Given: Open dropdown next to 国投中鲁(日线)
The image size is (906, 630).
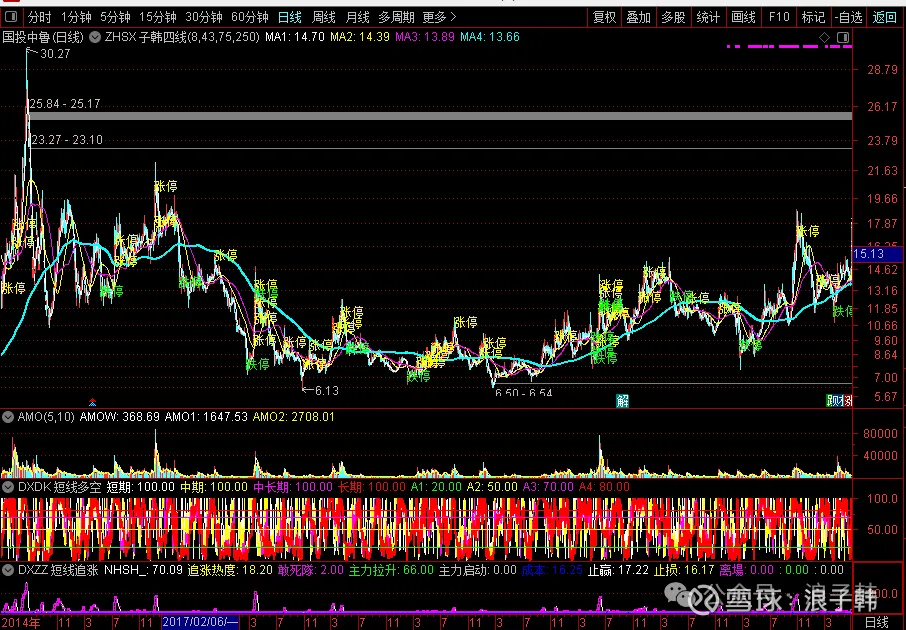Looking at the screenshot, I should click(95, 38).
